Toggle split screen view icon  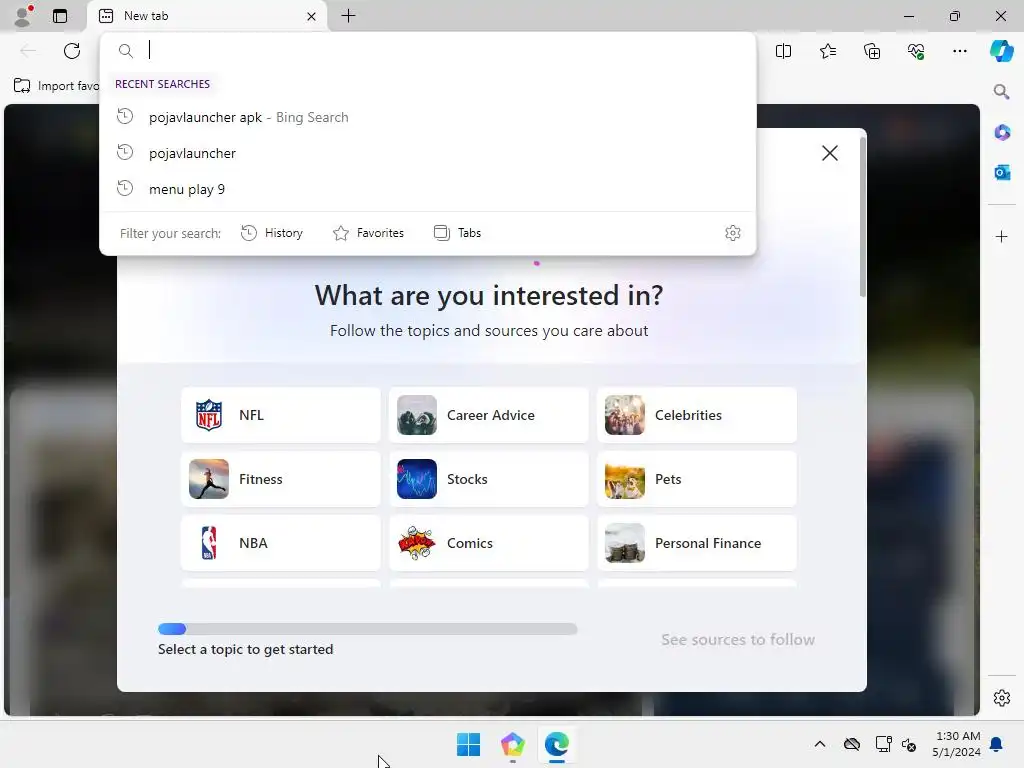[783, 51]
